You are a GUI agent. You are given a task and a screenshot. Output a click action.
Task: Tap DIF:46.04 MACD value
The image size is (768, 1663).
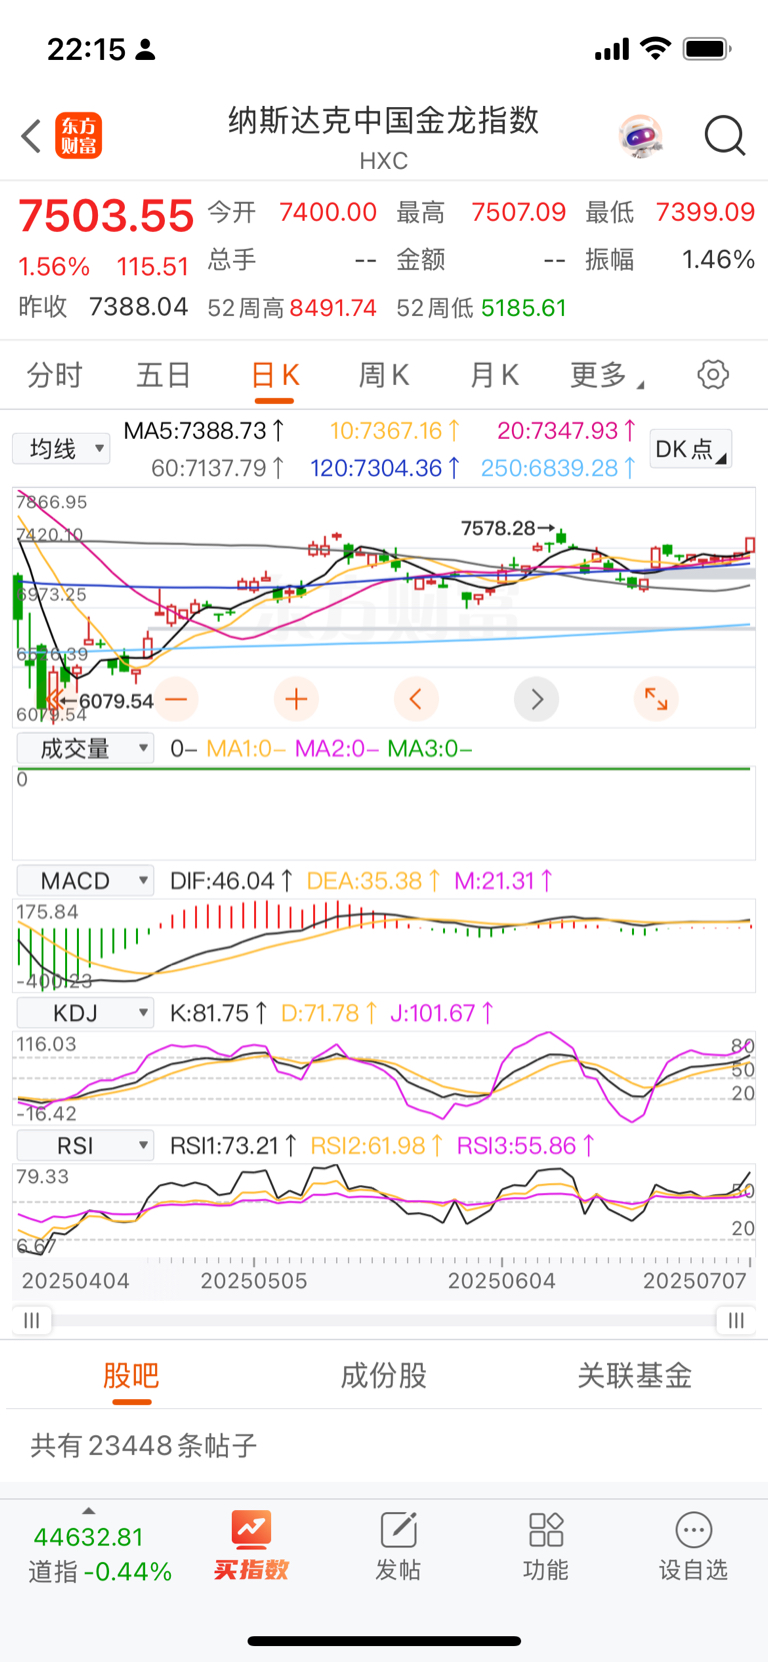click(231, 881)
